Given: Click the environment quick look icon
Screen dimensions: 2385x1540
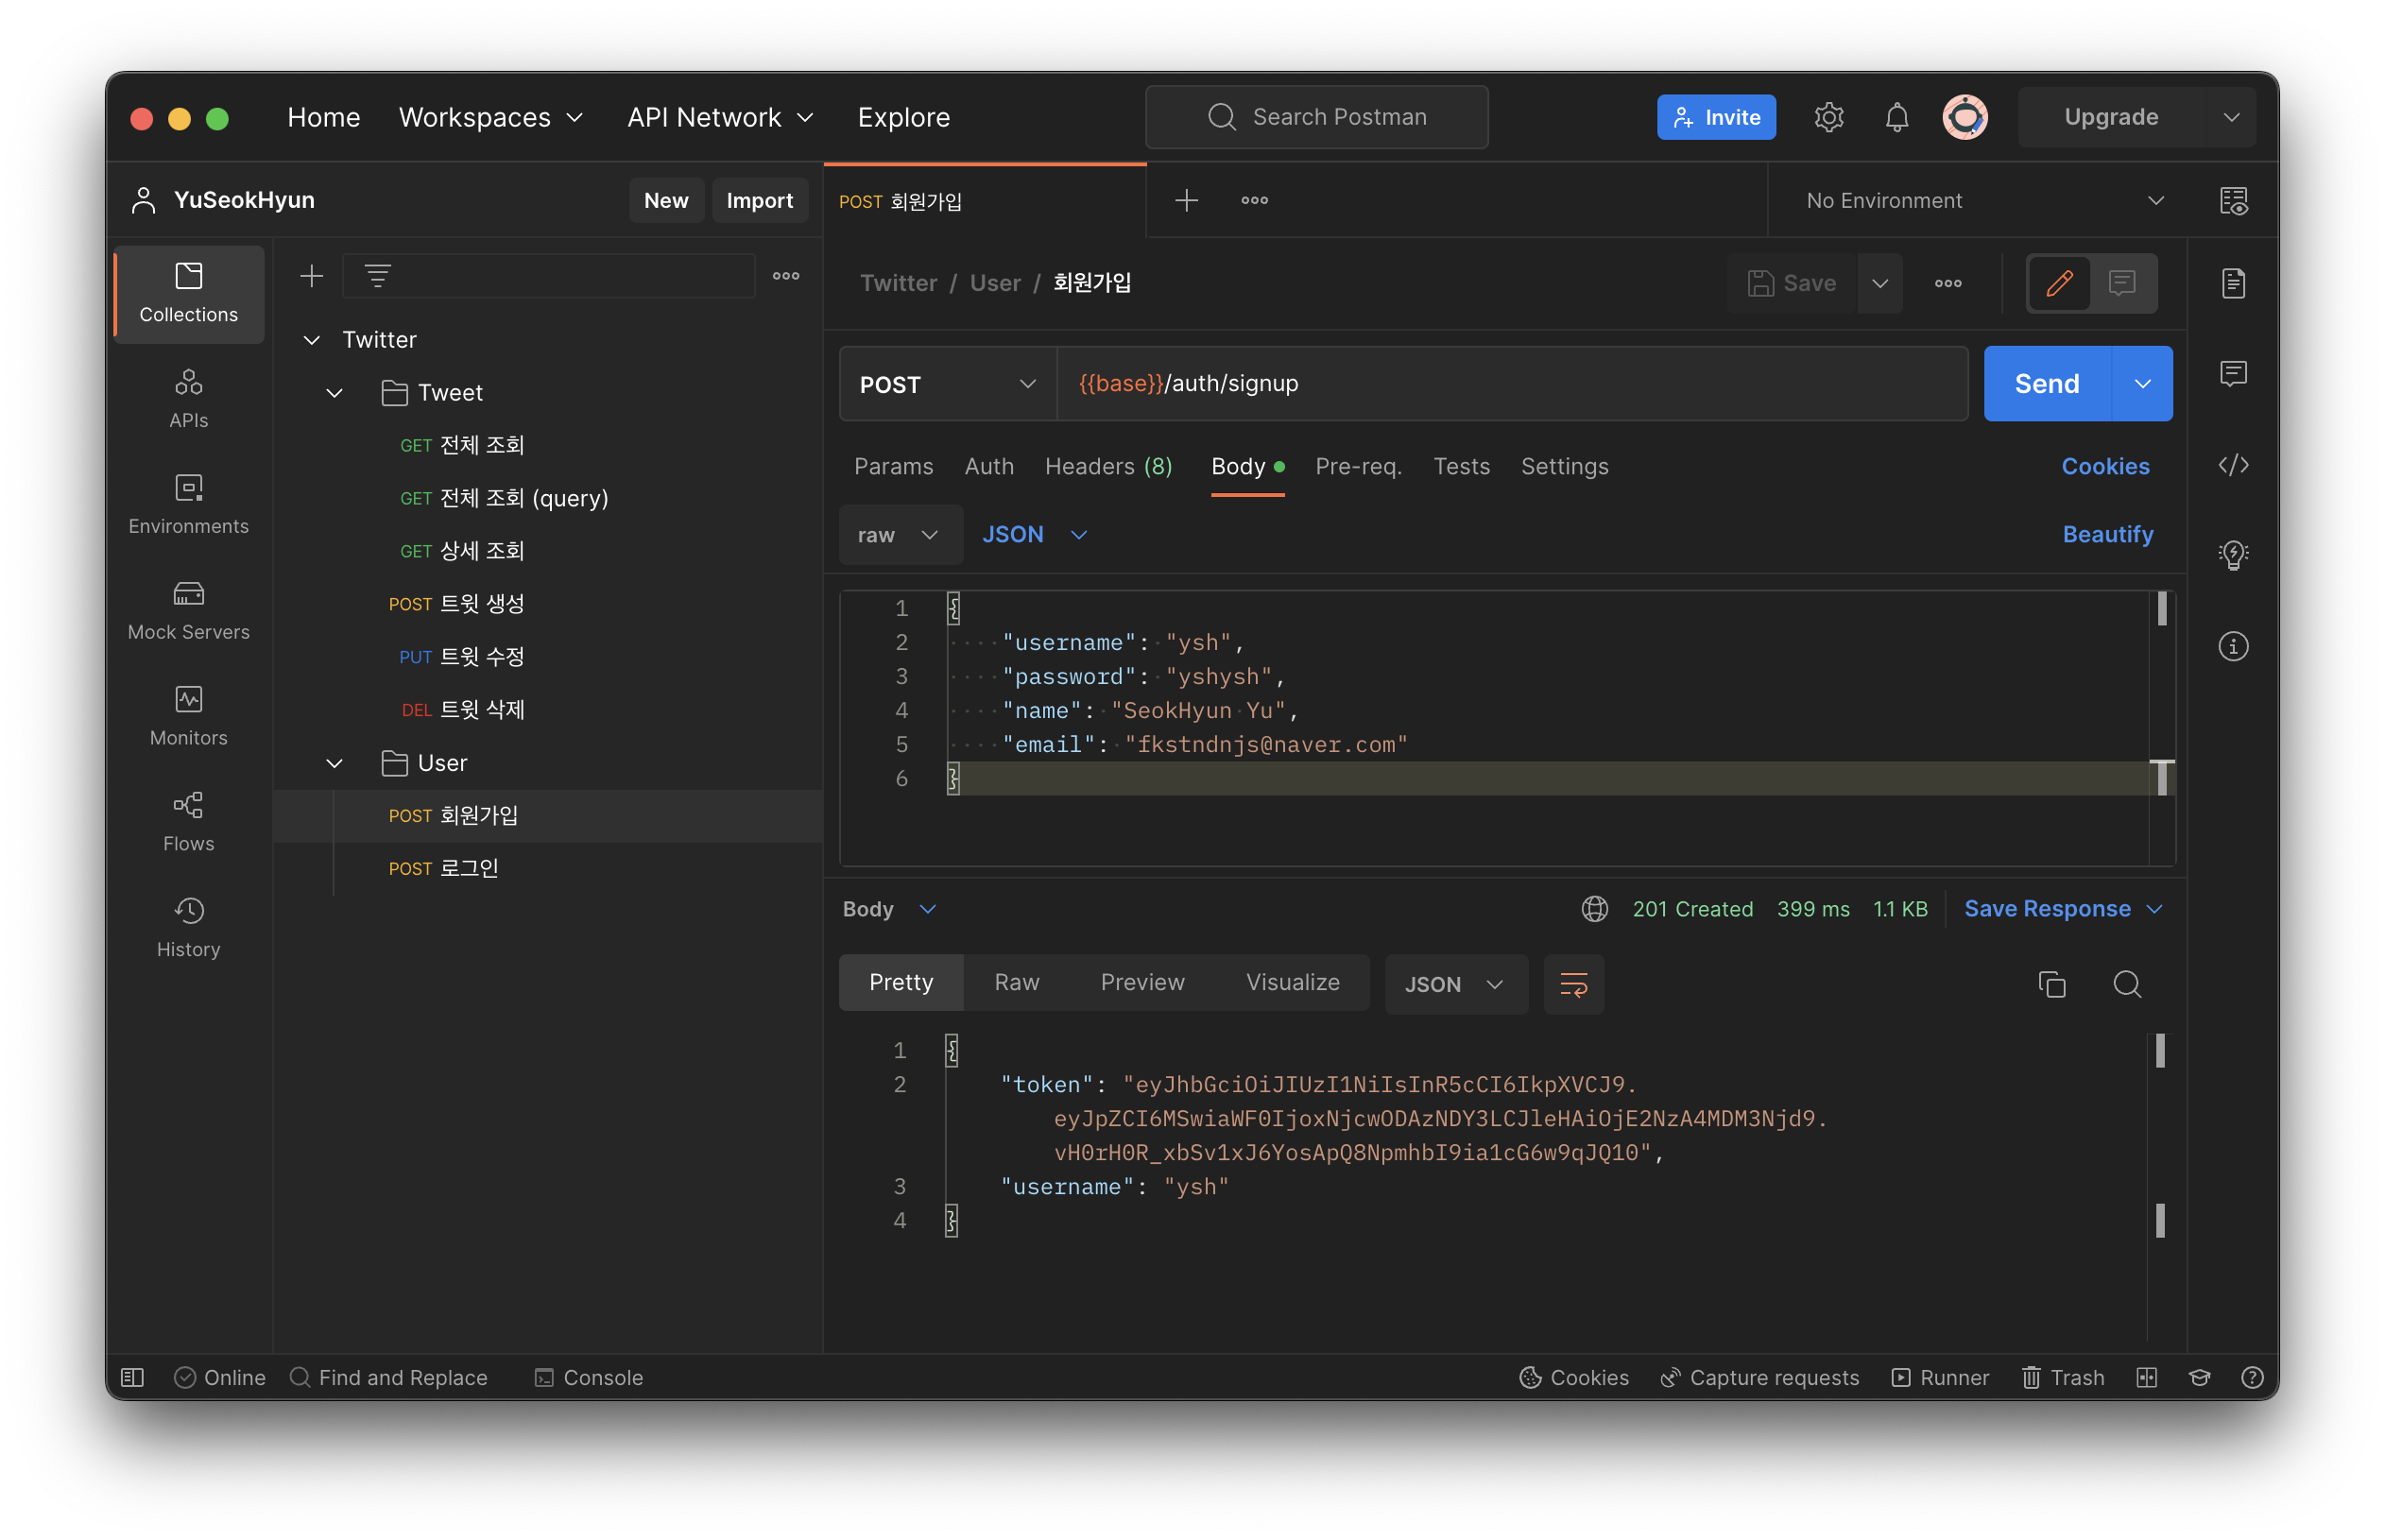Looking at the screenshot, I should tap(2233, 201).
